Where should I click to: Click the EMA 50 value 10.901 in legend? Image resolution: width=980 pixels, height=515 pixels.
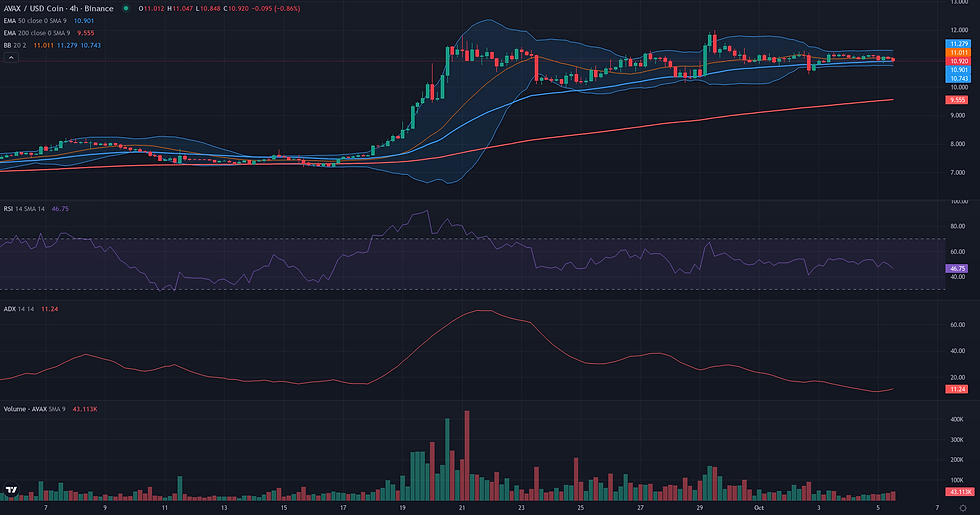coord(84,21)
